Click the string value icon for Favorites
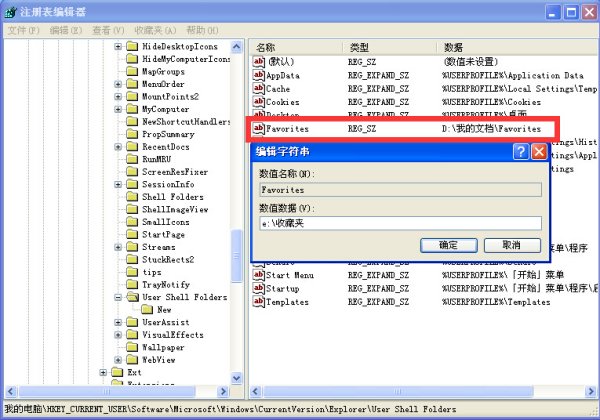The height and width of the screenshot is (420, 600). [259, 129]
